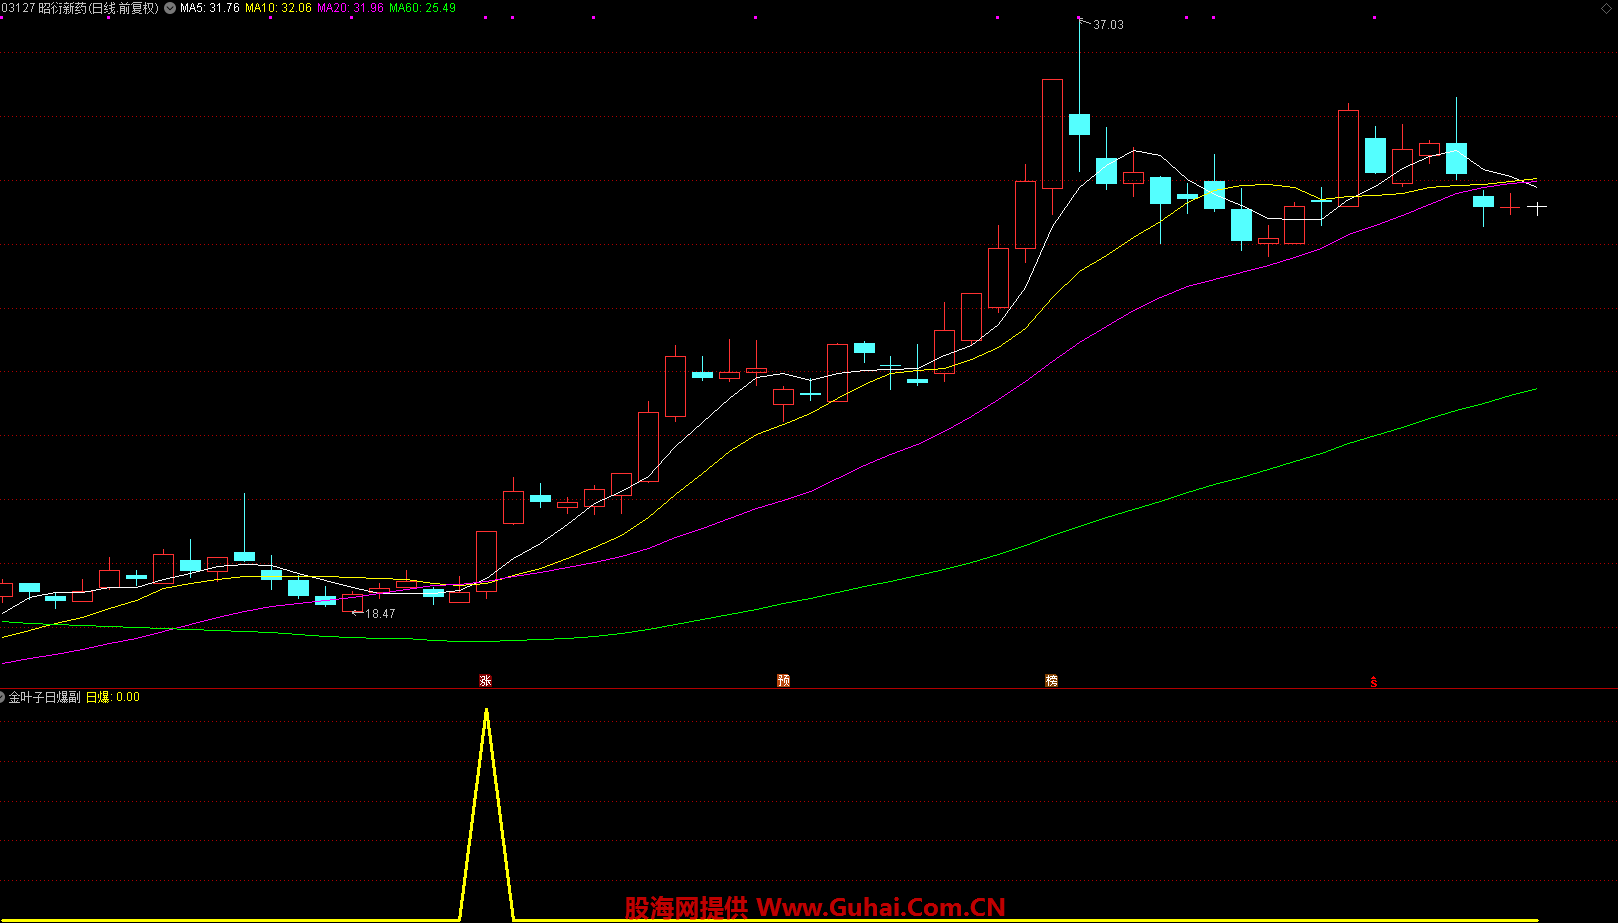1618x923 pixels.
Task: Click the 18.47 low price label
Action: coord(380,614)
